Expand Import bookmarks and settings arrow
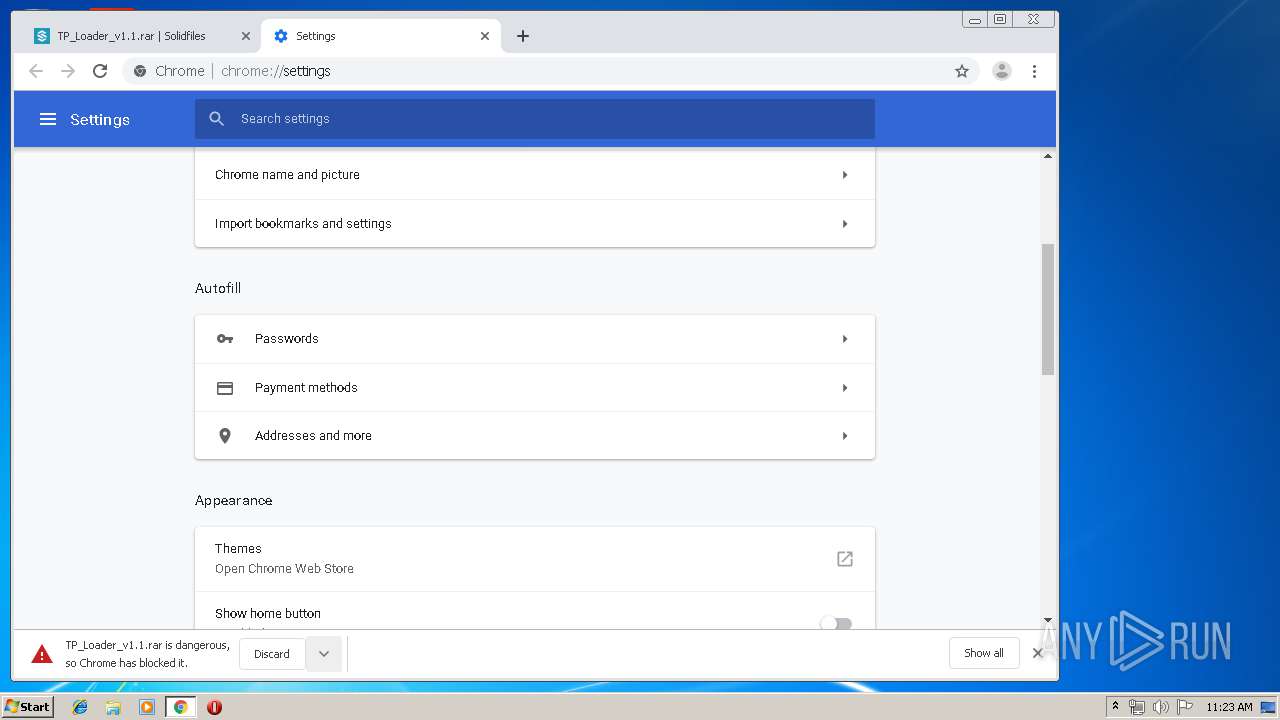Image resolution: width=1280 pixels, height=720 pixels. click(845, 224)
